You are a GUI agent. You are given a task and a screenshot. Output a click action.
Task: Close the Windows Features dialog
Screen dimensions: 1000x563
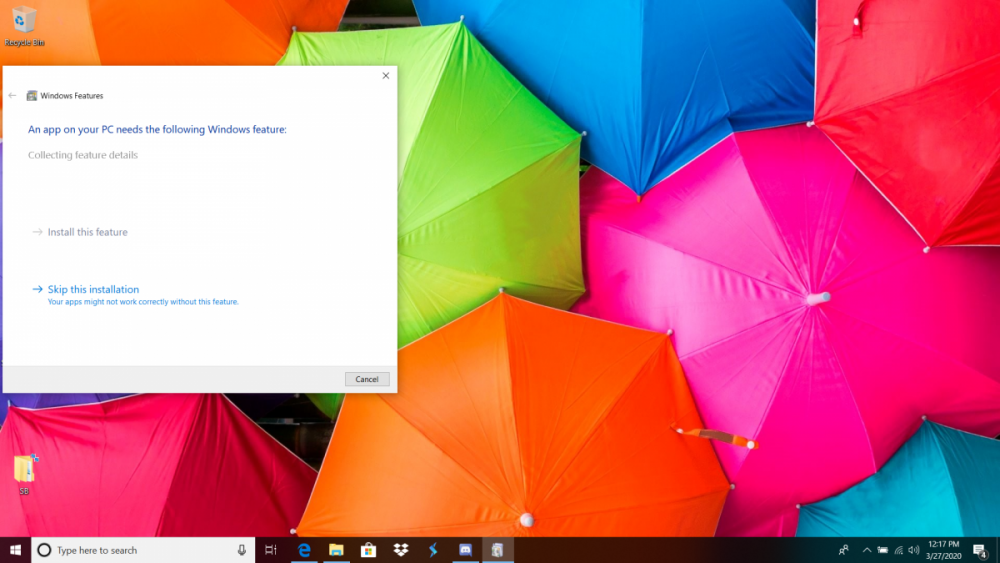tap(386, 76)
